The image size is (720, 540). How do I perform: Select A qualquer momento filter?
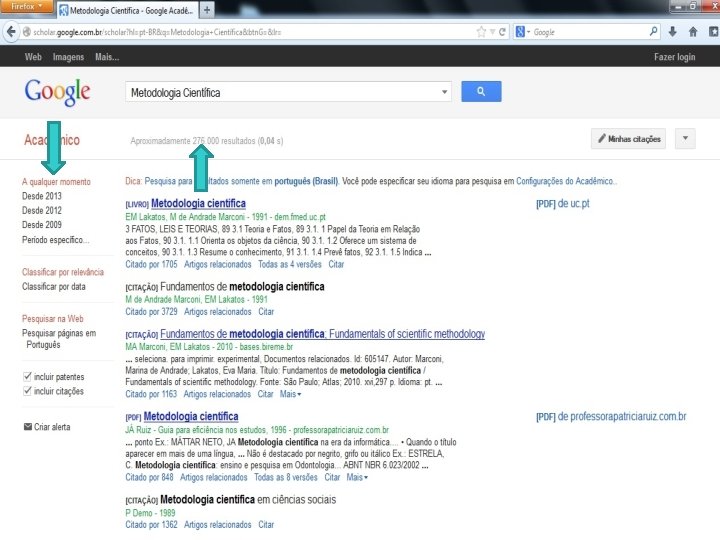(56, 181)
